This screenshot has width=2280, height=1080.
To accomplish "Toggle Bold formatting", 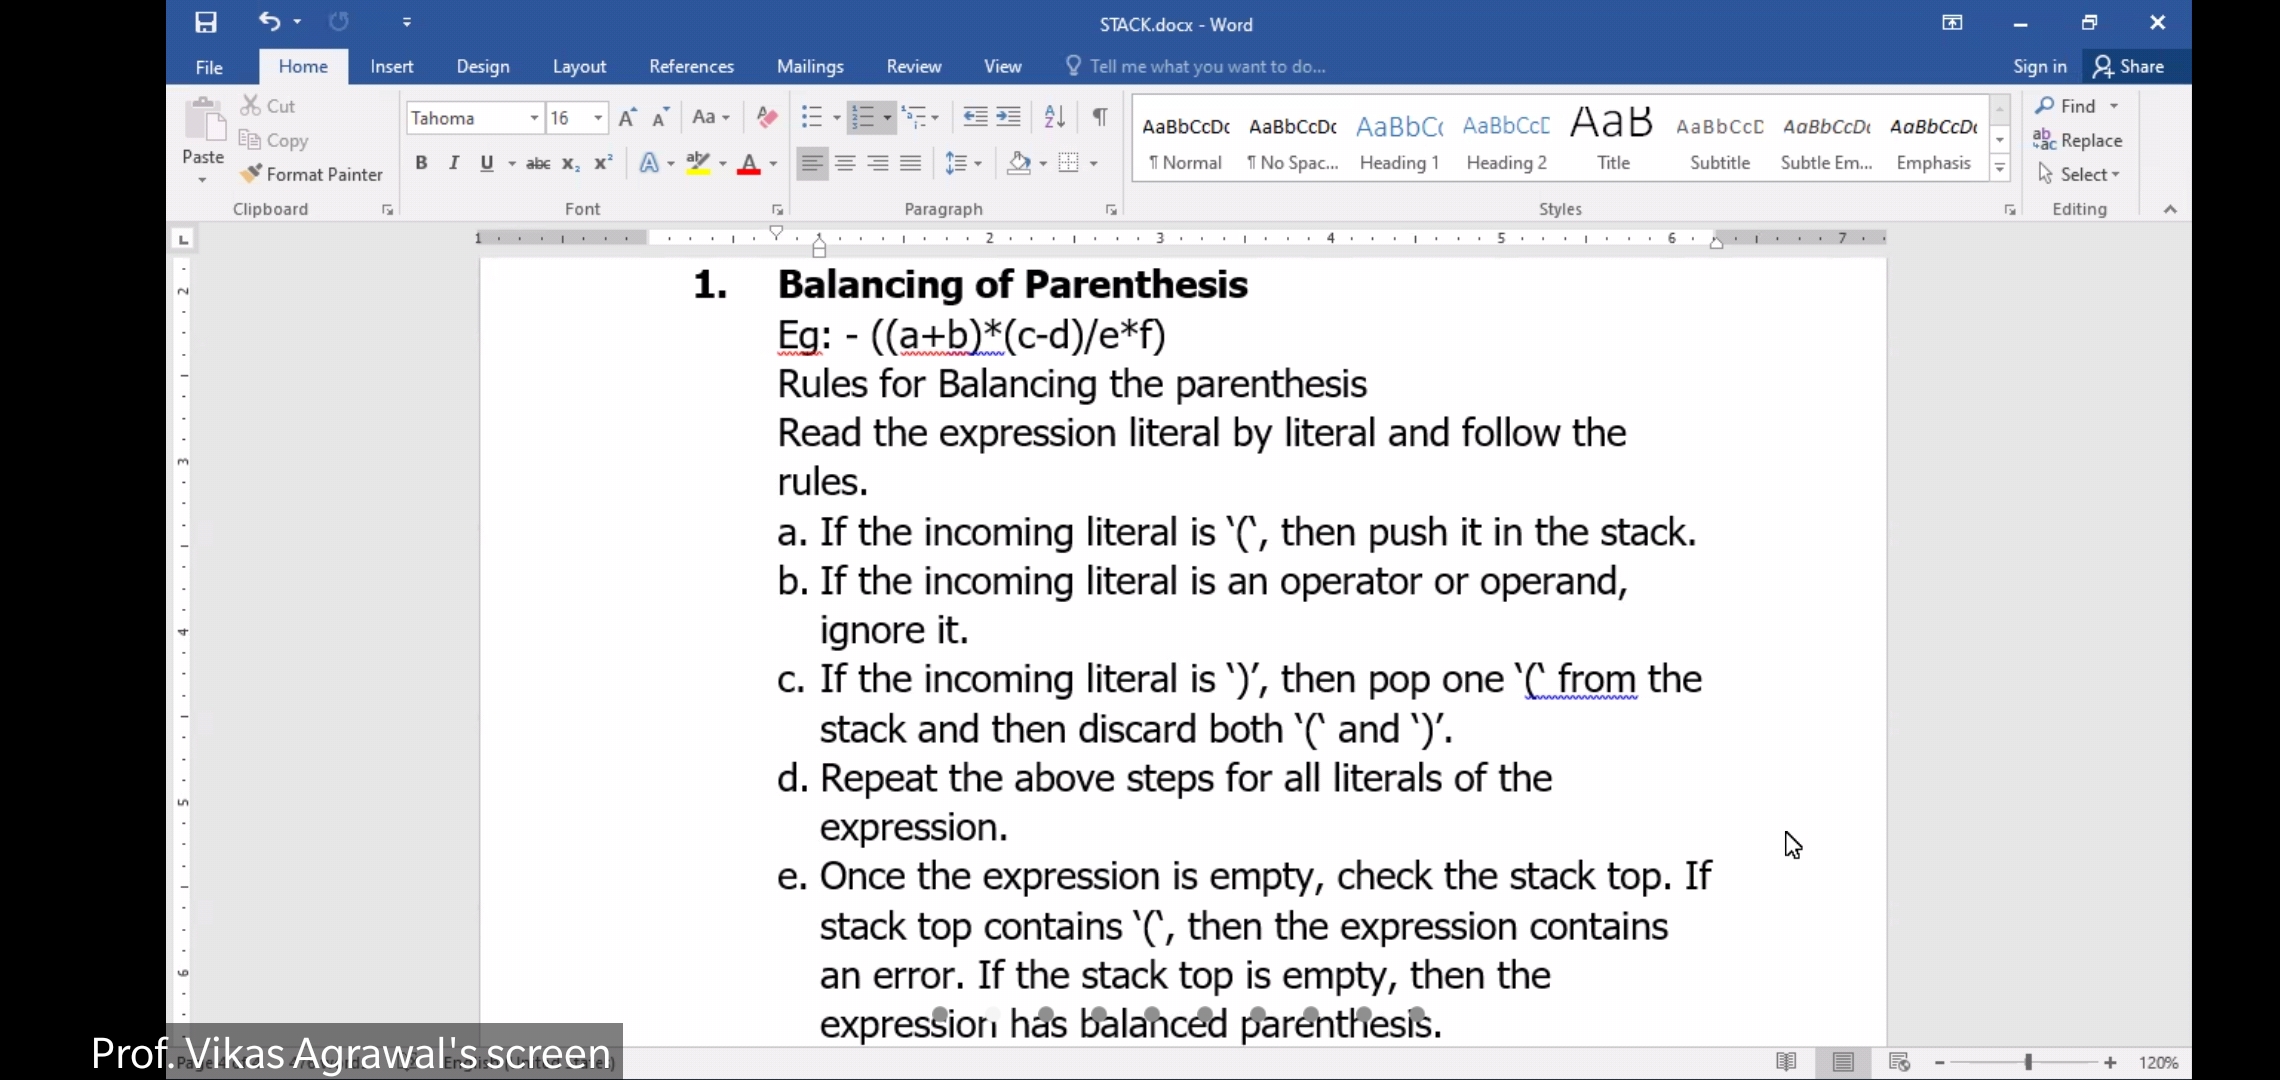I will click(421, 163).
